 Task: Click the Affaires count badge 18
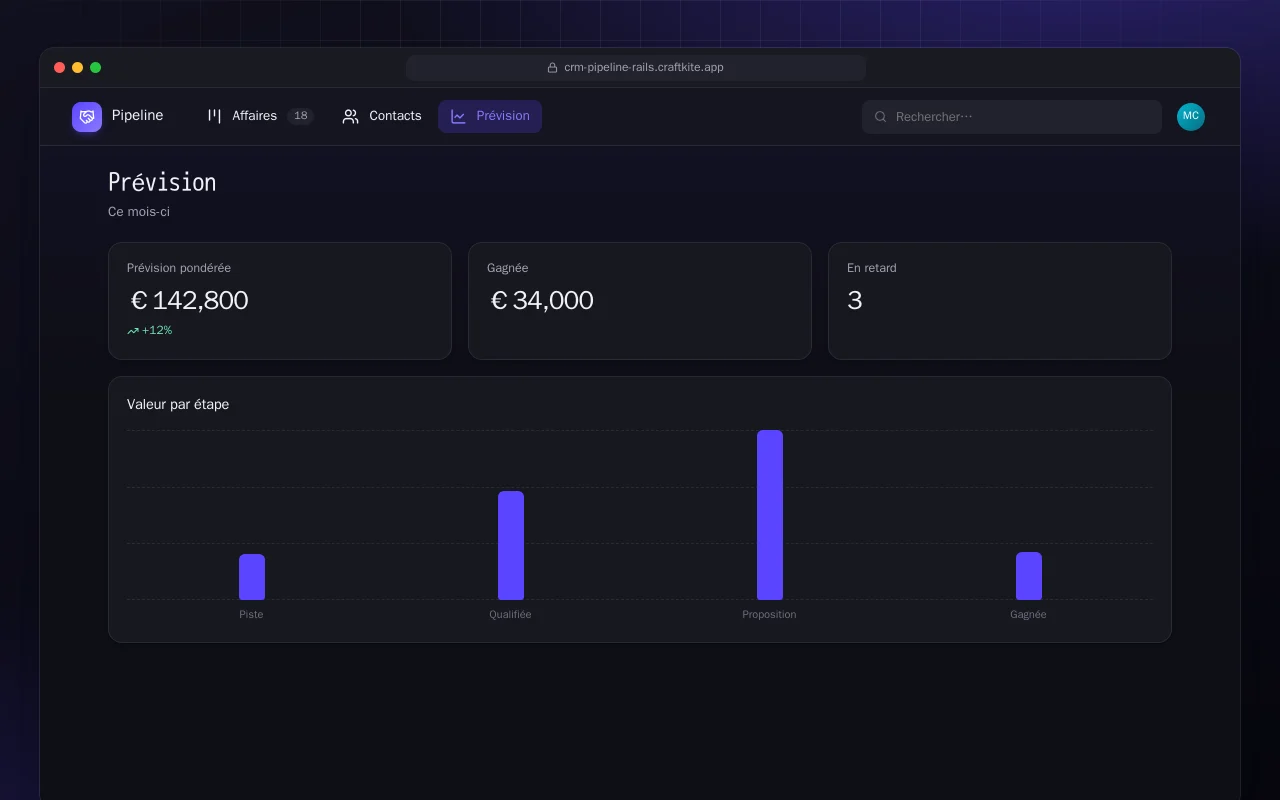pos(300,116)
